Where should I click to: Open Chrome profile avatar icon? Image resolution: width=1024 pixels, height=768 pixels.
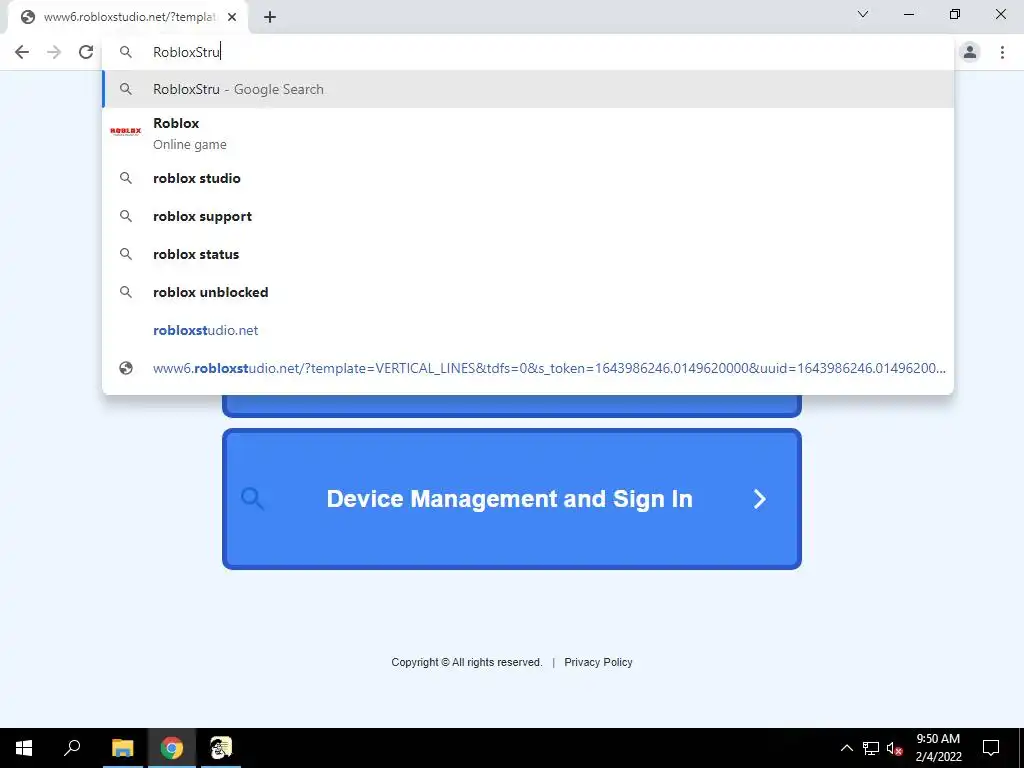point(970,52)
